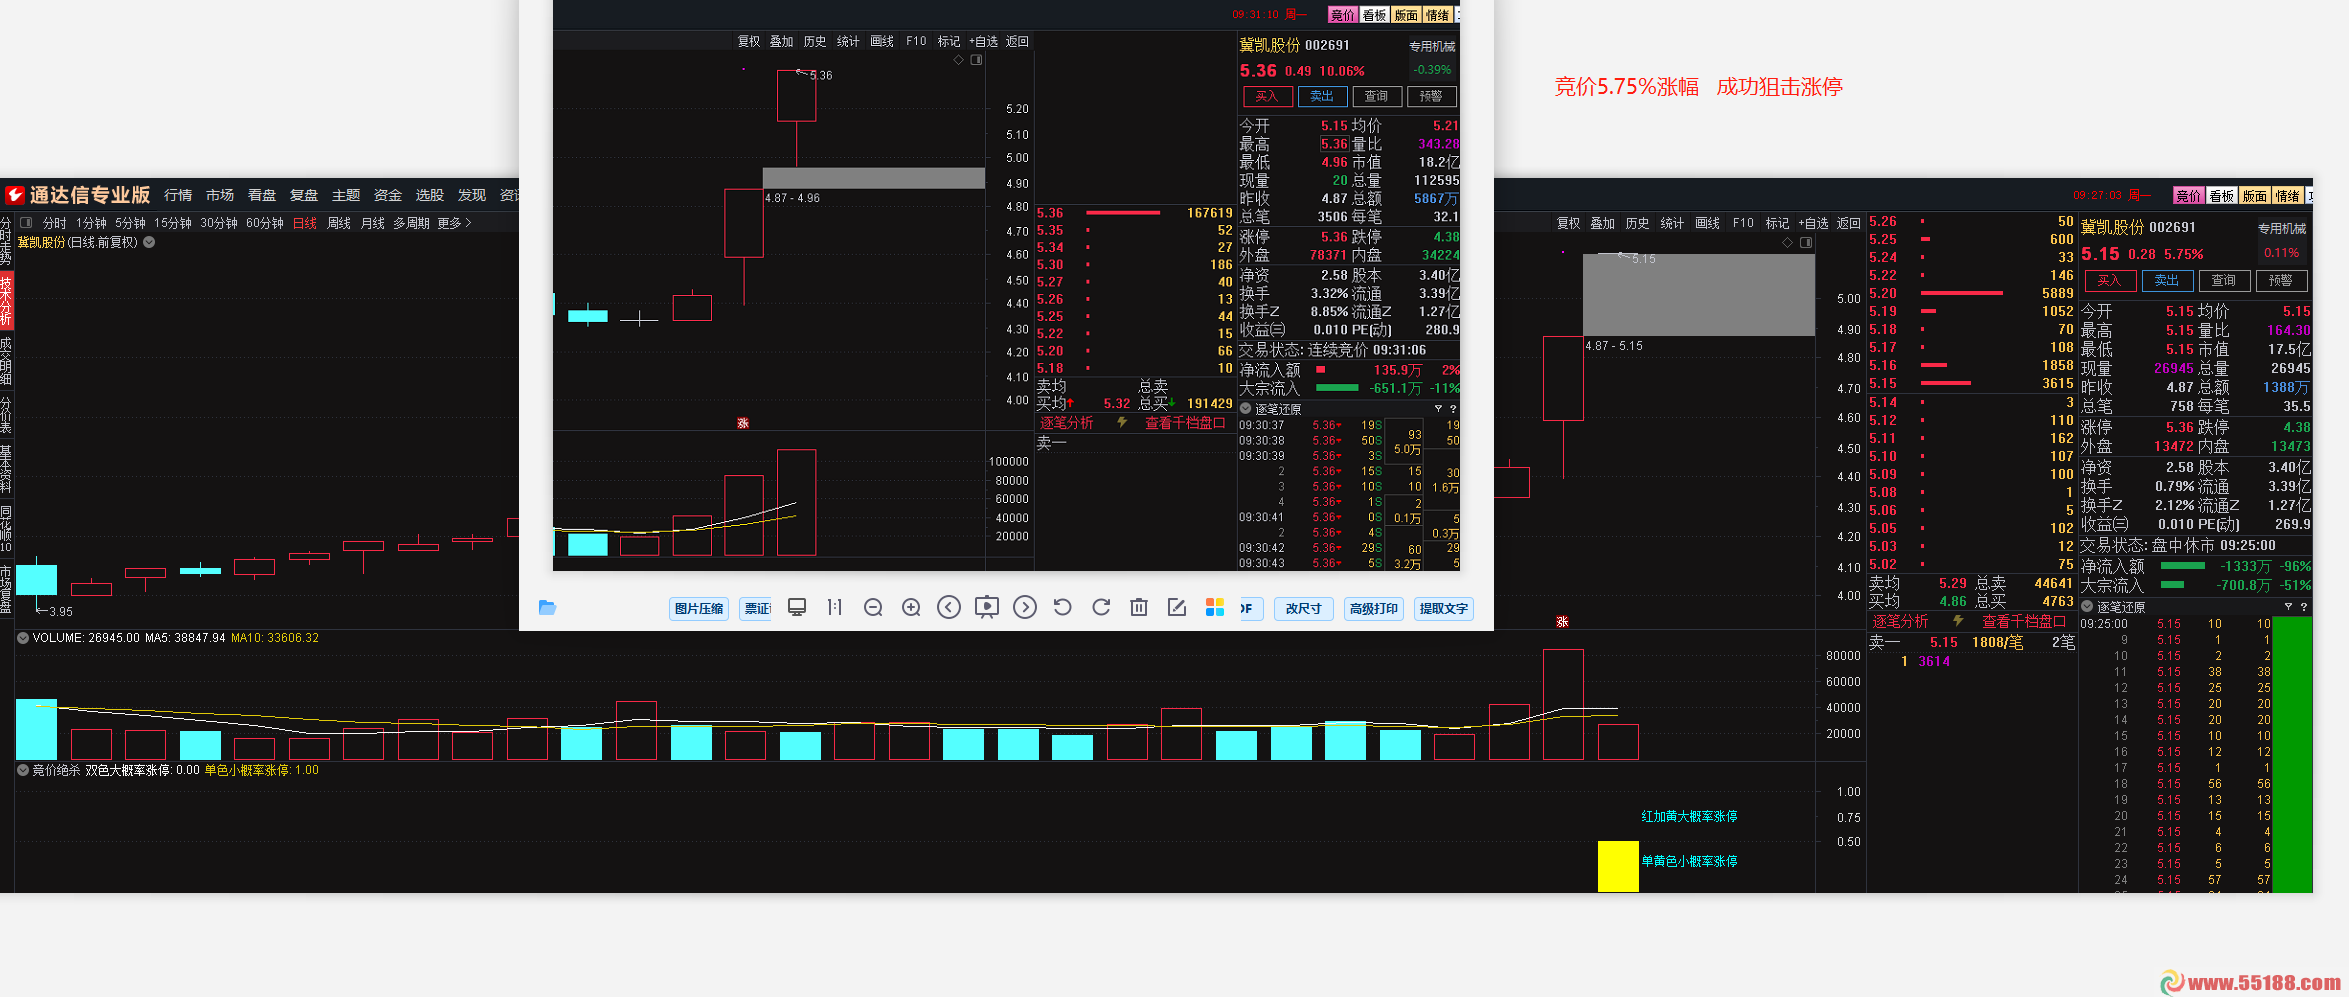2349x997 pixels.
Task: Click the 提取文字 button in the viewer
Action: click(x=1444, y=609)
